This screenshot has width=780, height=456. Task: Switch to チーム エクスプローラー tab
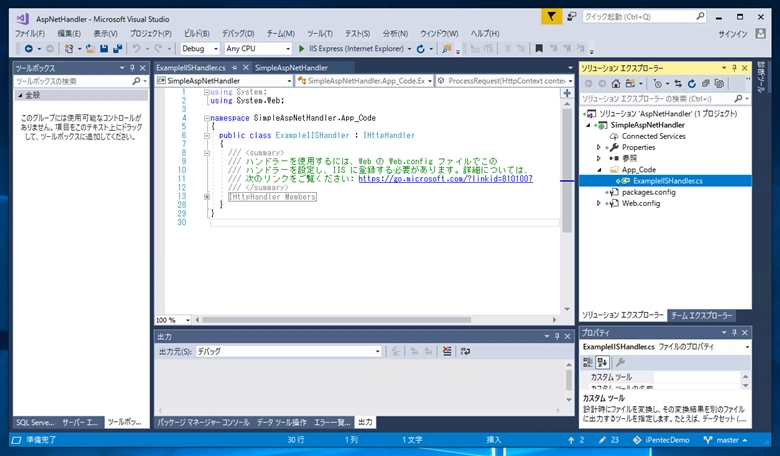pos(701,315)
